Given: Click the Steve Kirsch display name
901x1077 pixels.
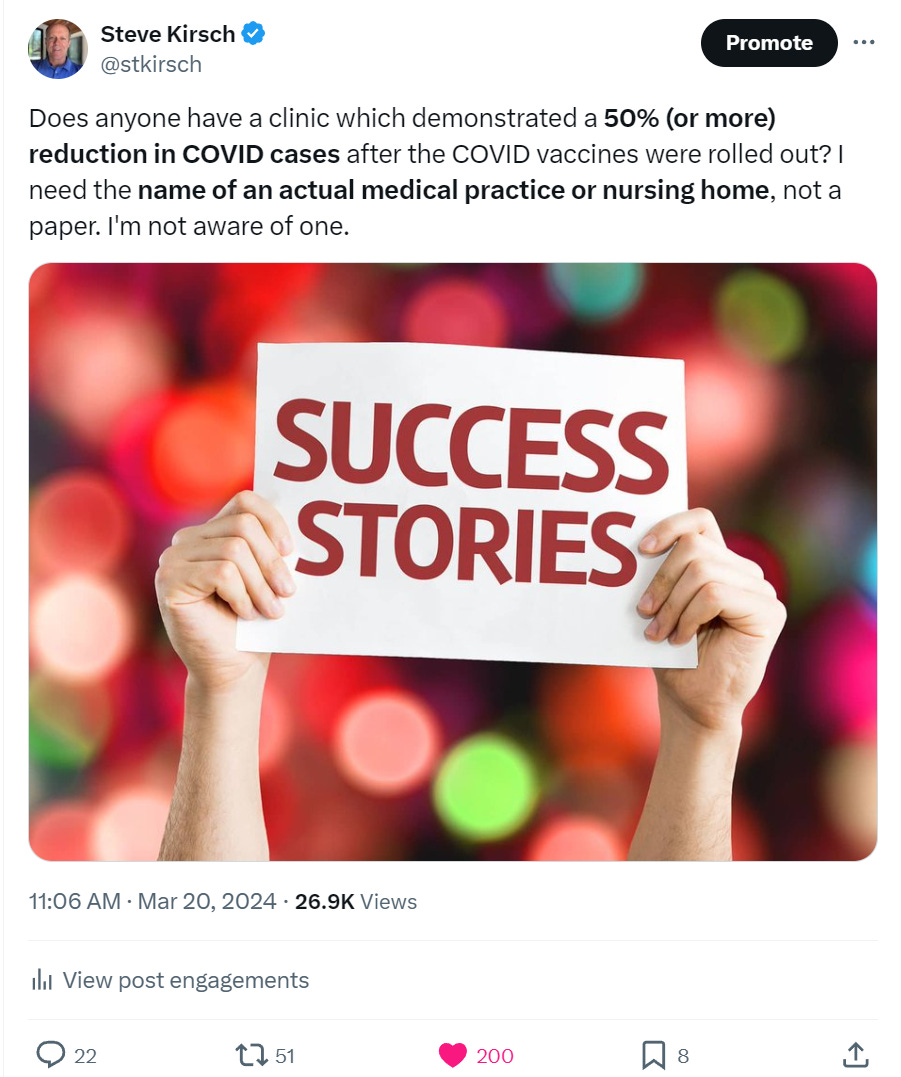Looking at the screenshot, I should coord(167,34).
